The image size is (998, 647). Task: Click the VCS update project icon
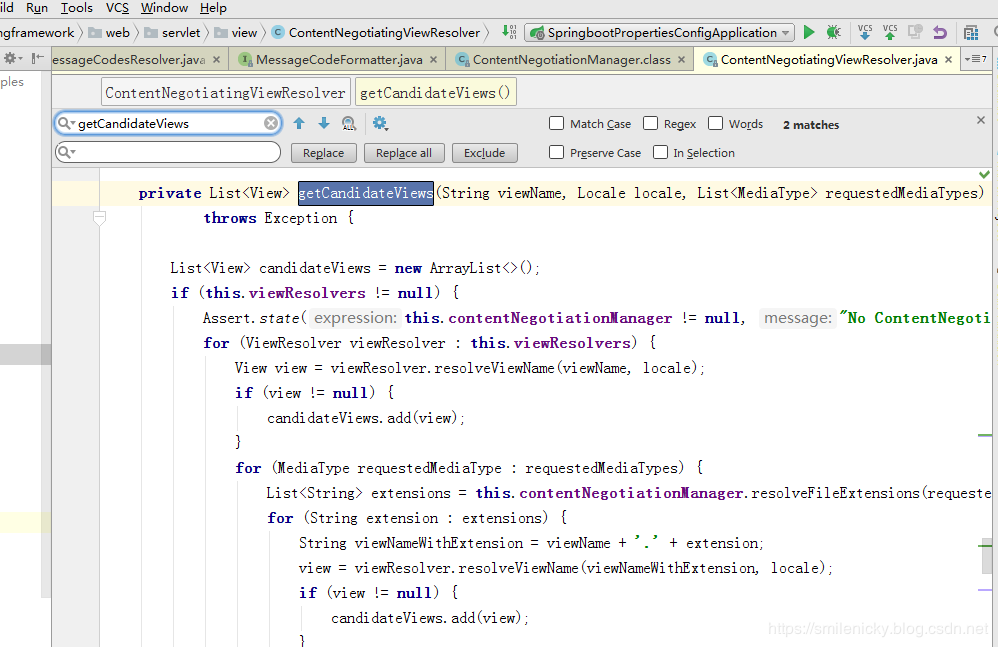(865, 32)
